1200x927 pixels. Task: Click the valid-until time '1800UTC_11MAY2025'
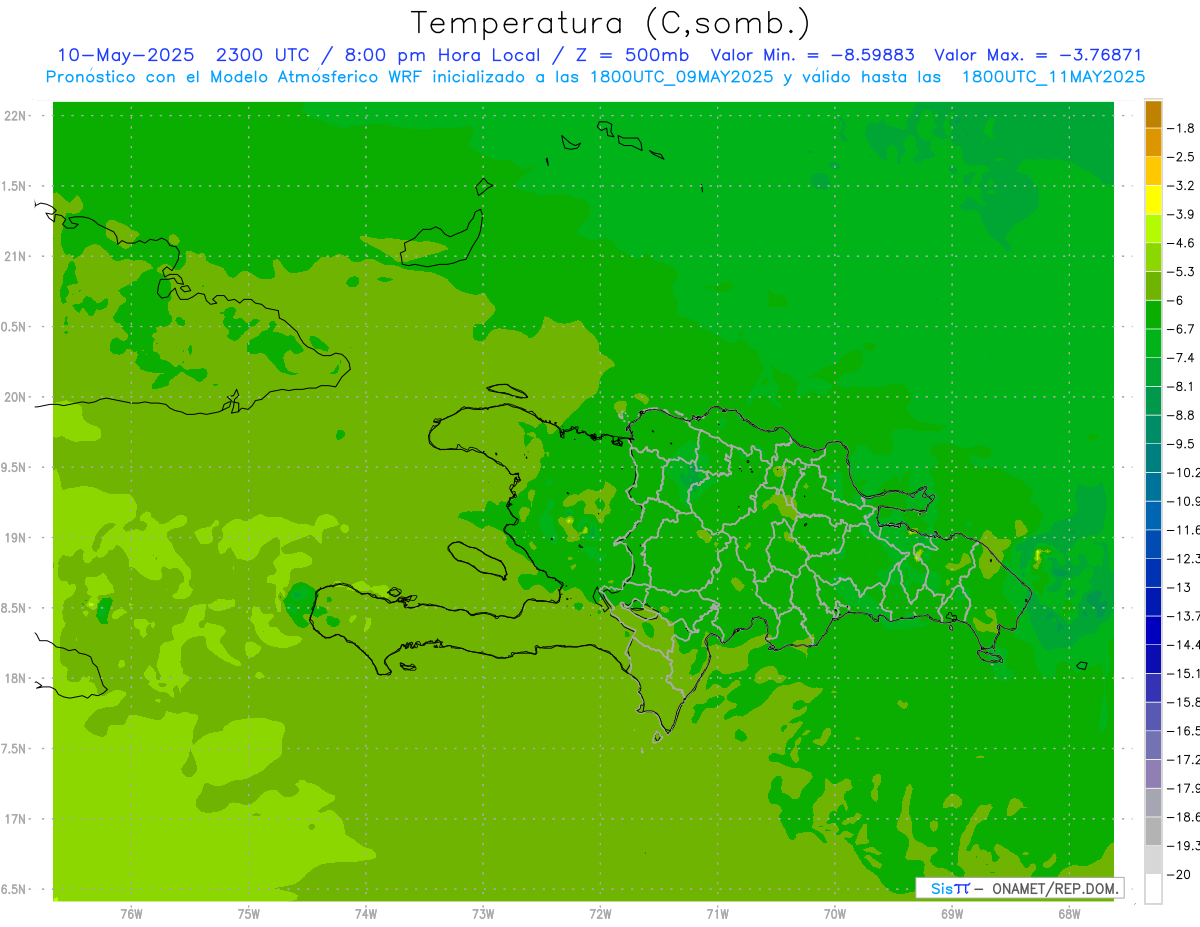point(1053,76)
